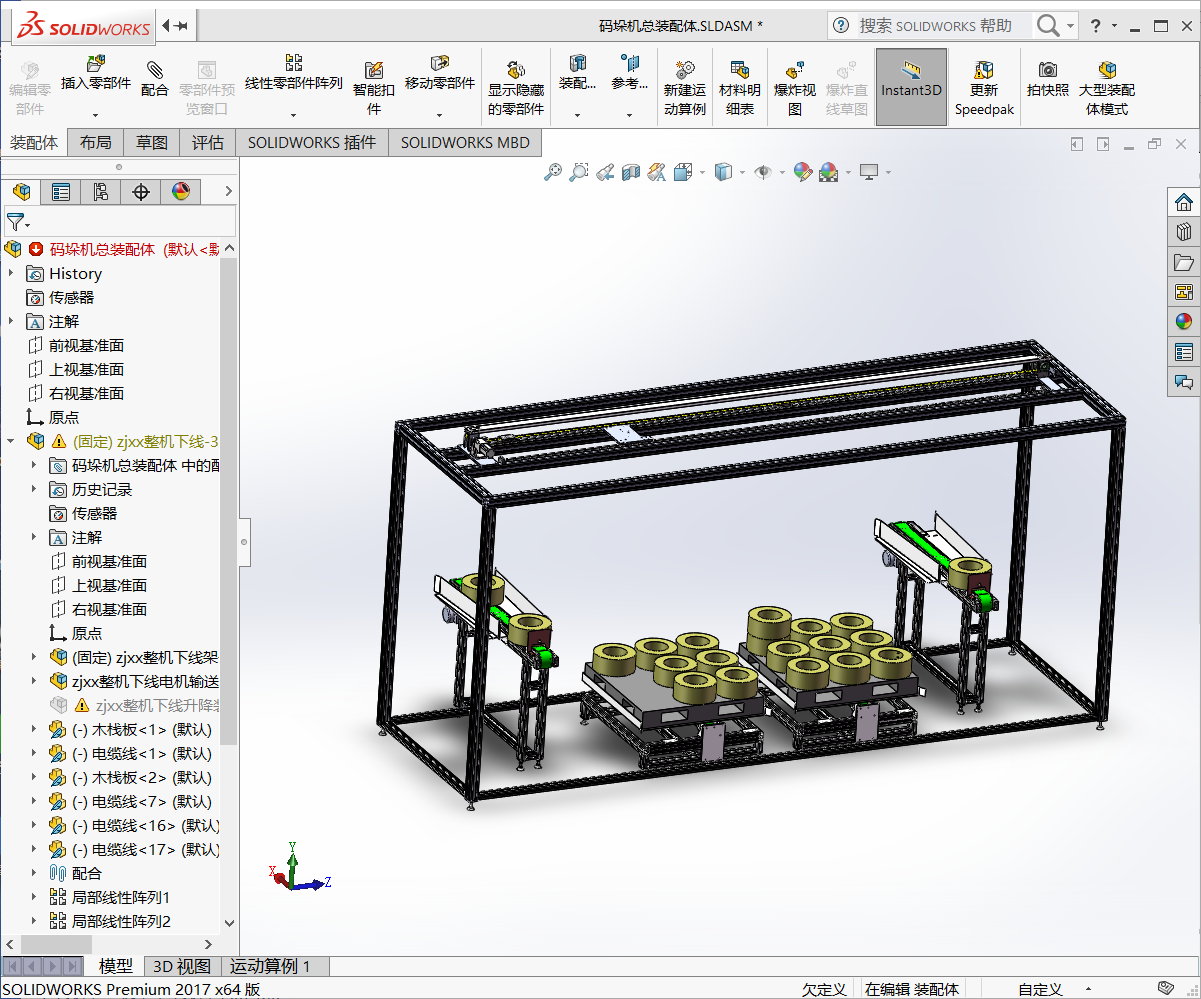The height and width of the screenshot is (999, 1201).
Task: Open File Explorer folder icon in task pane
Action: pos(1184,262)
